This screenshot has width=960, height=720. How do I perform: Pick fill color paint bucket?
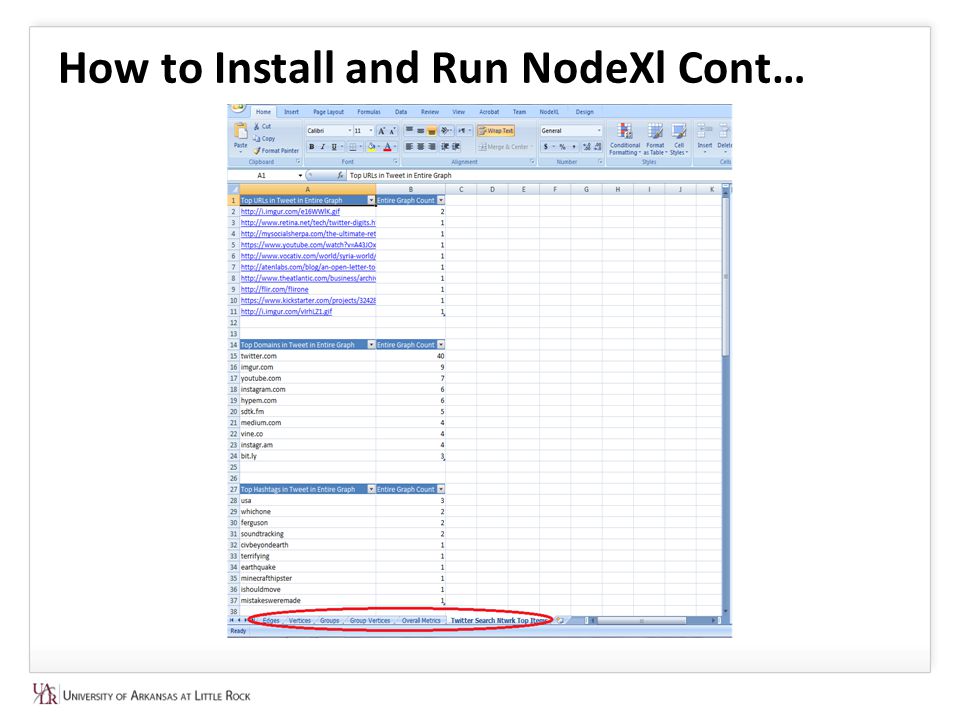pyautogui.click(x=371, y=147)
